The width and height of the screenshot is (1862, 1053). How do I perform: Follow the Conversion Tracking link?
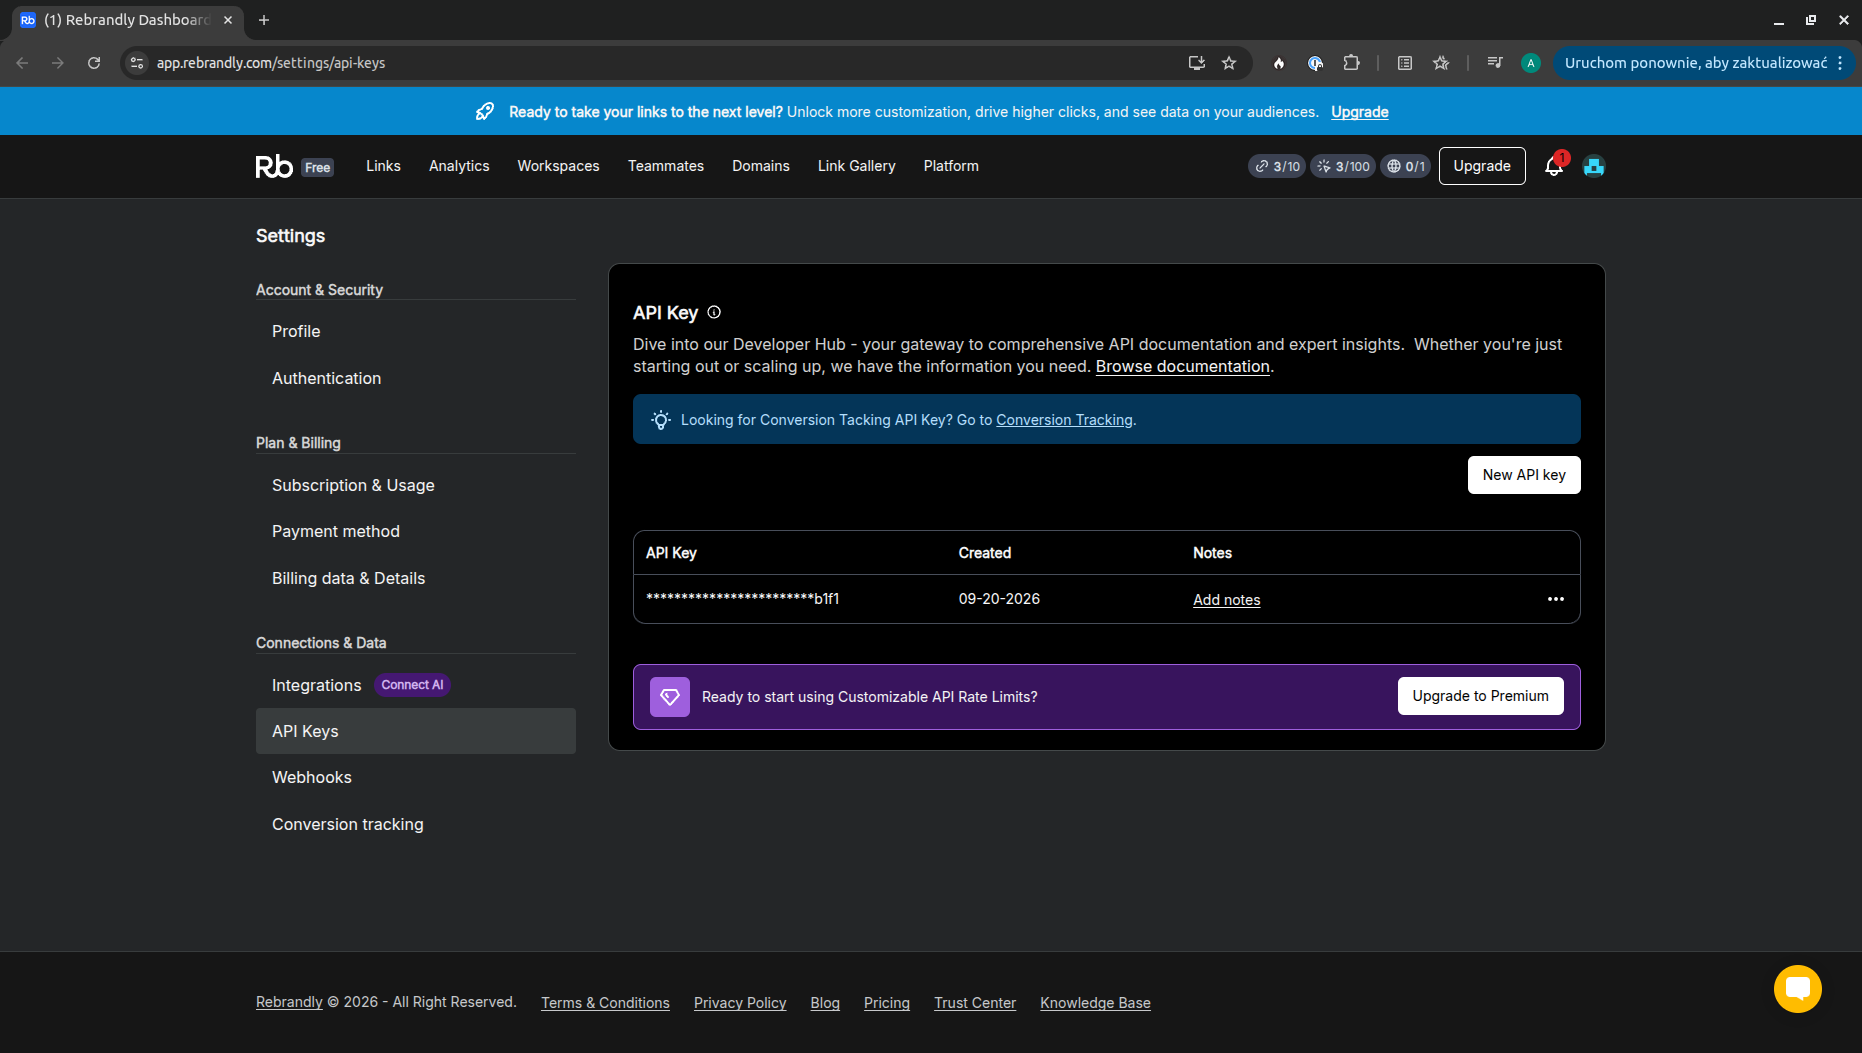(x=1064, y=420)
